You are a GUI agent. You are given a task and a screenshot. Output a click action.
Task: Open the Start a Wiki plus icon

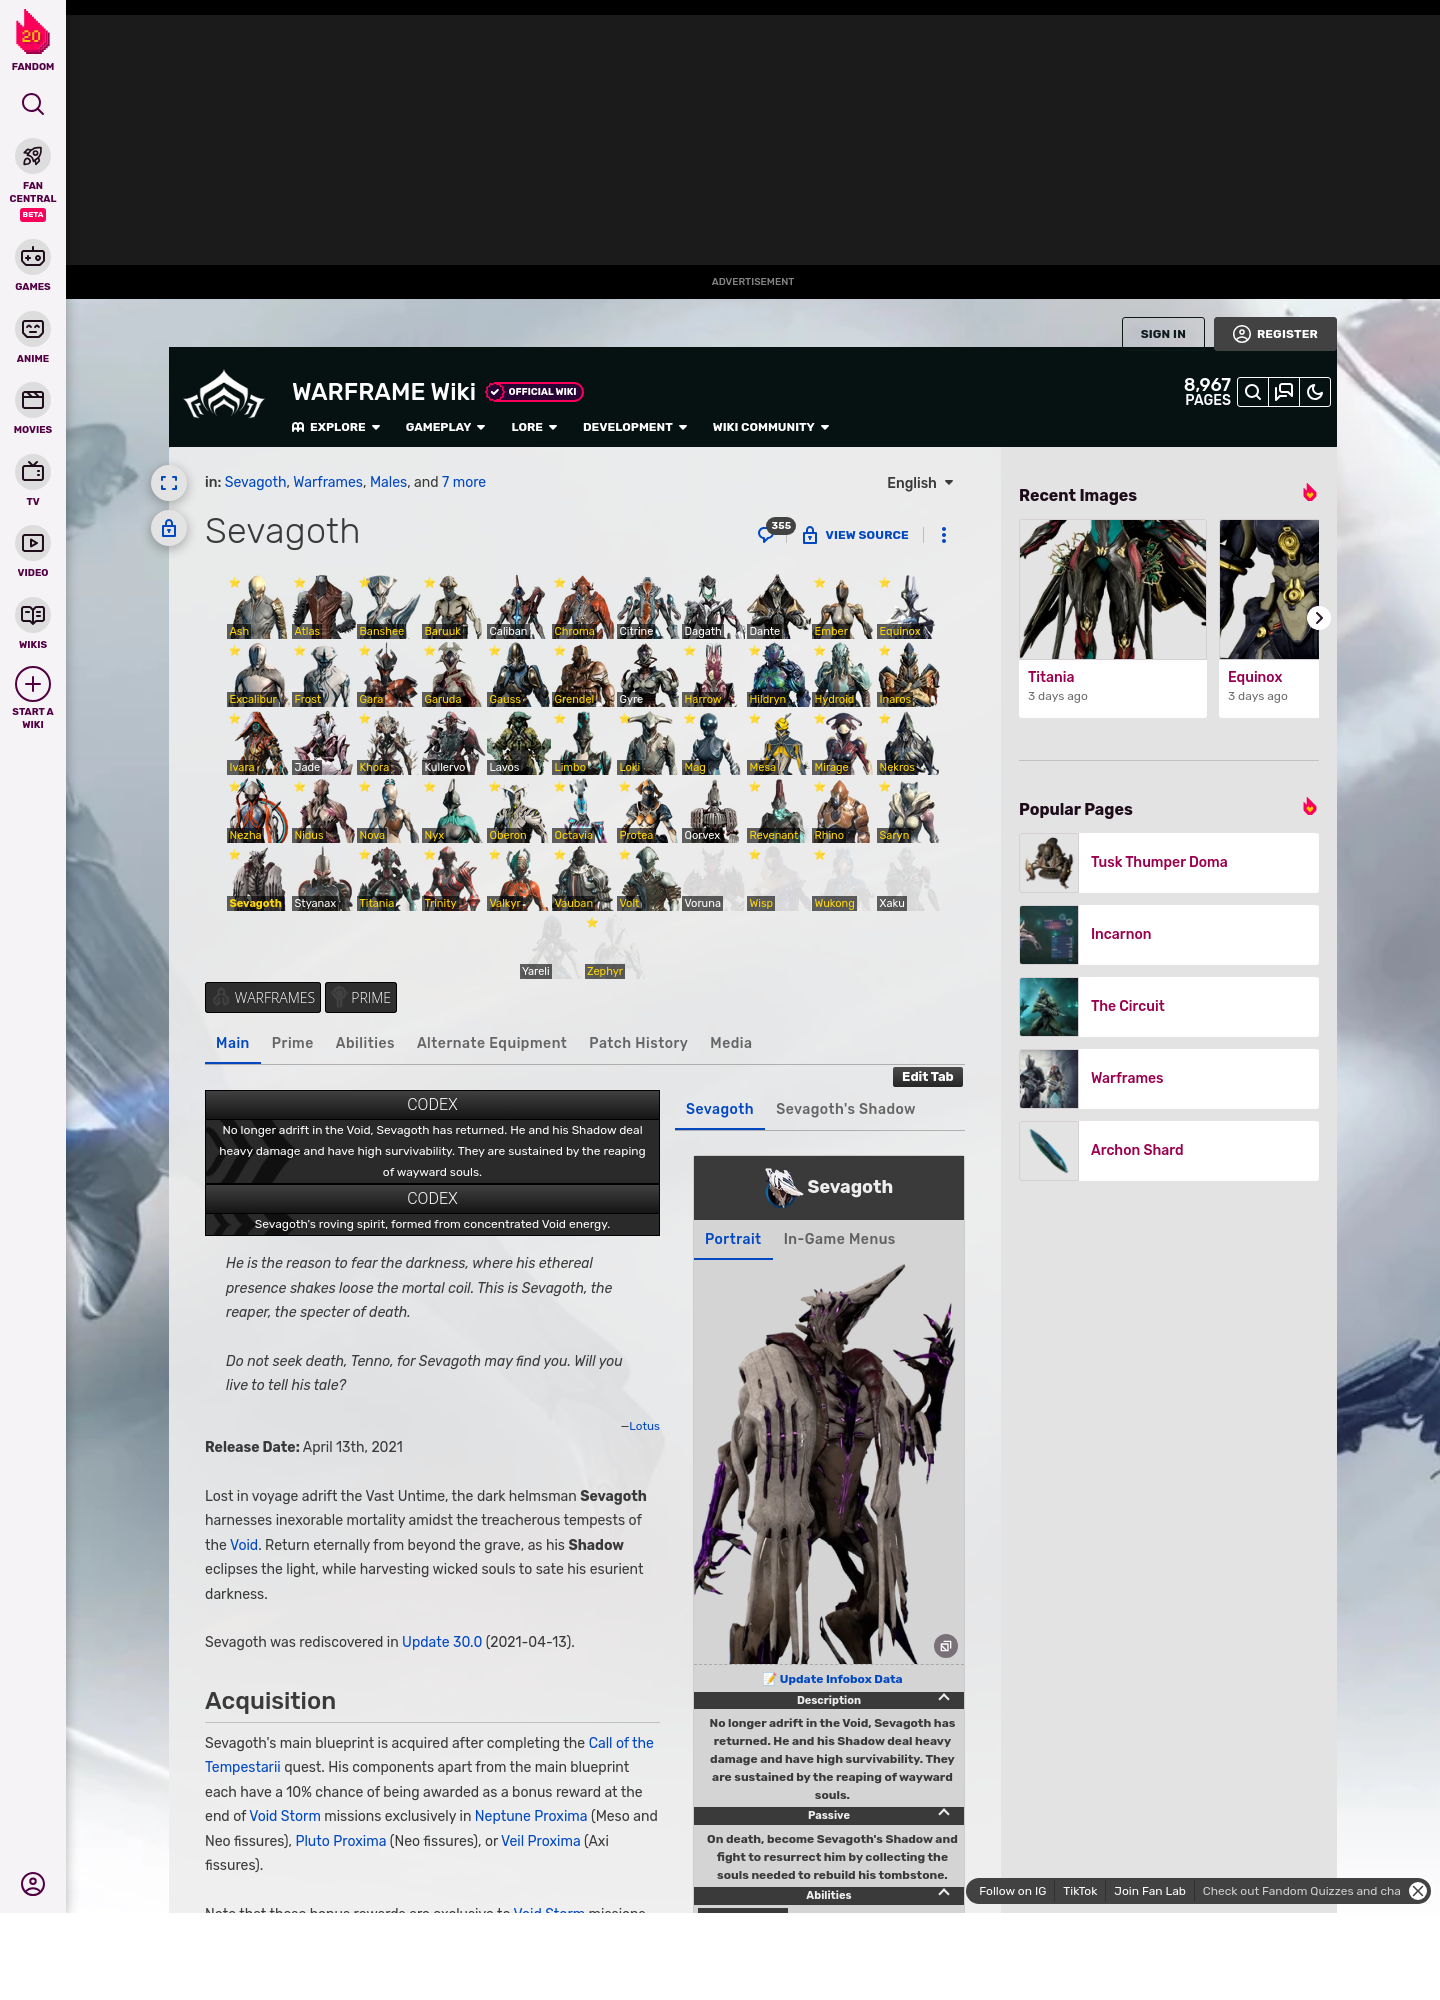click(x=33, y=685)
